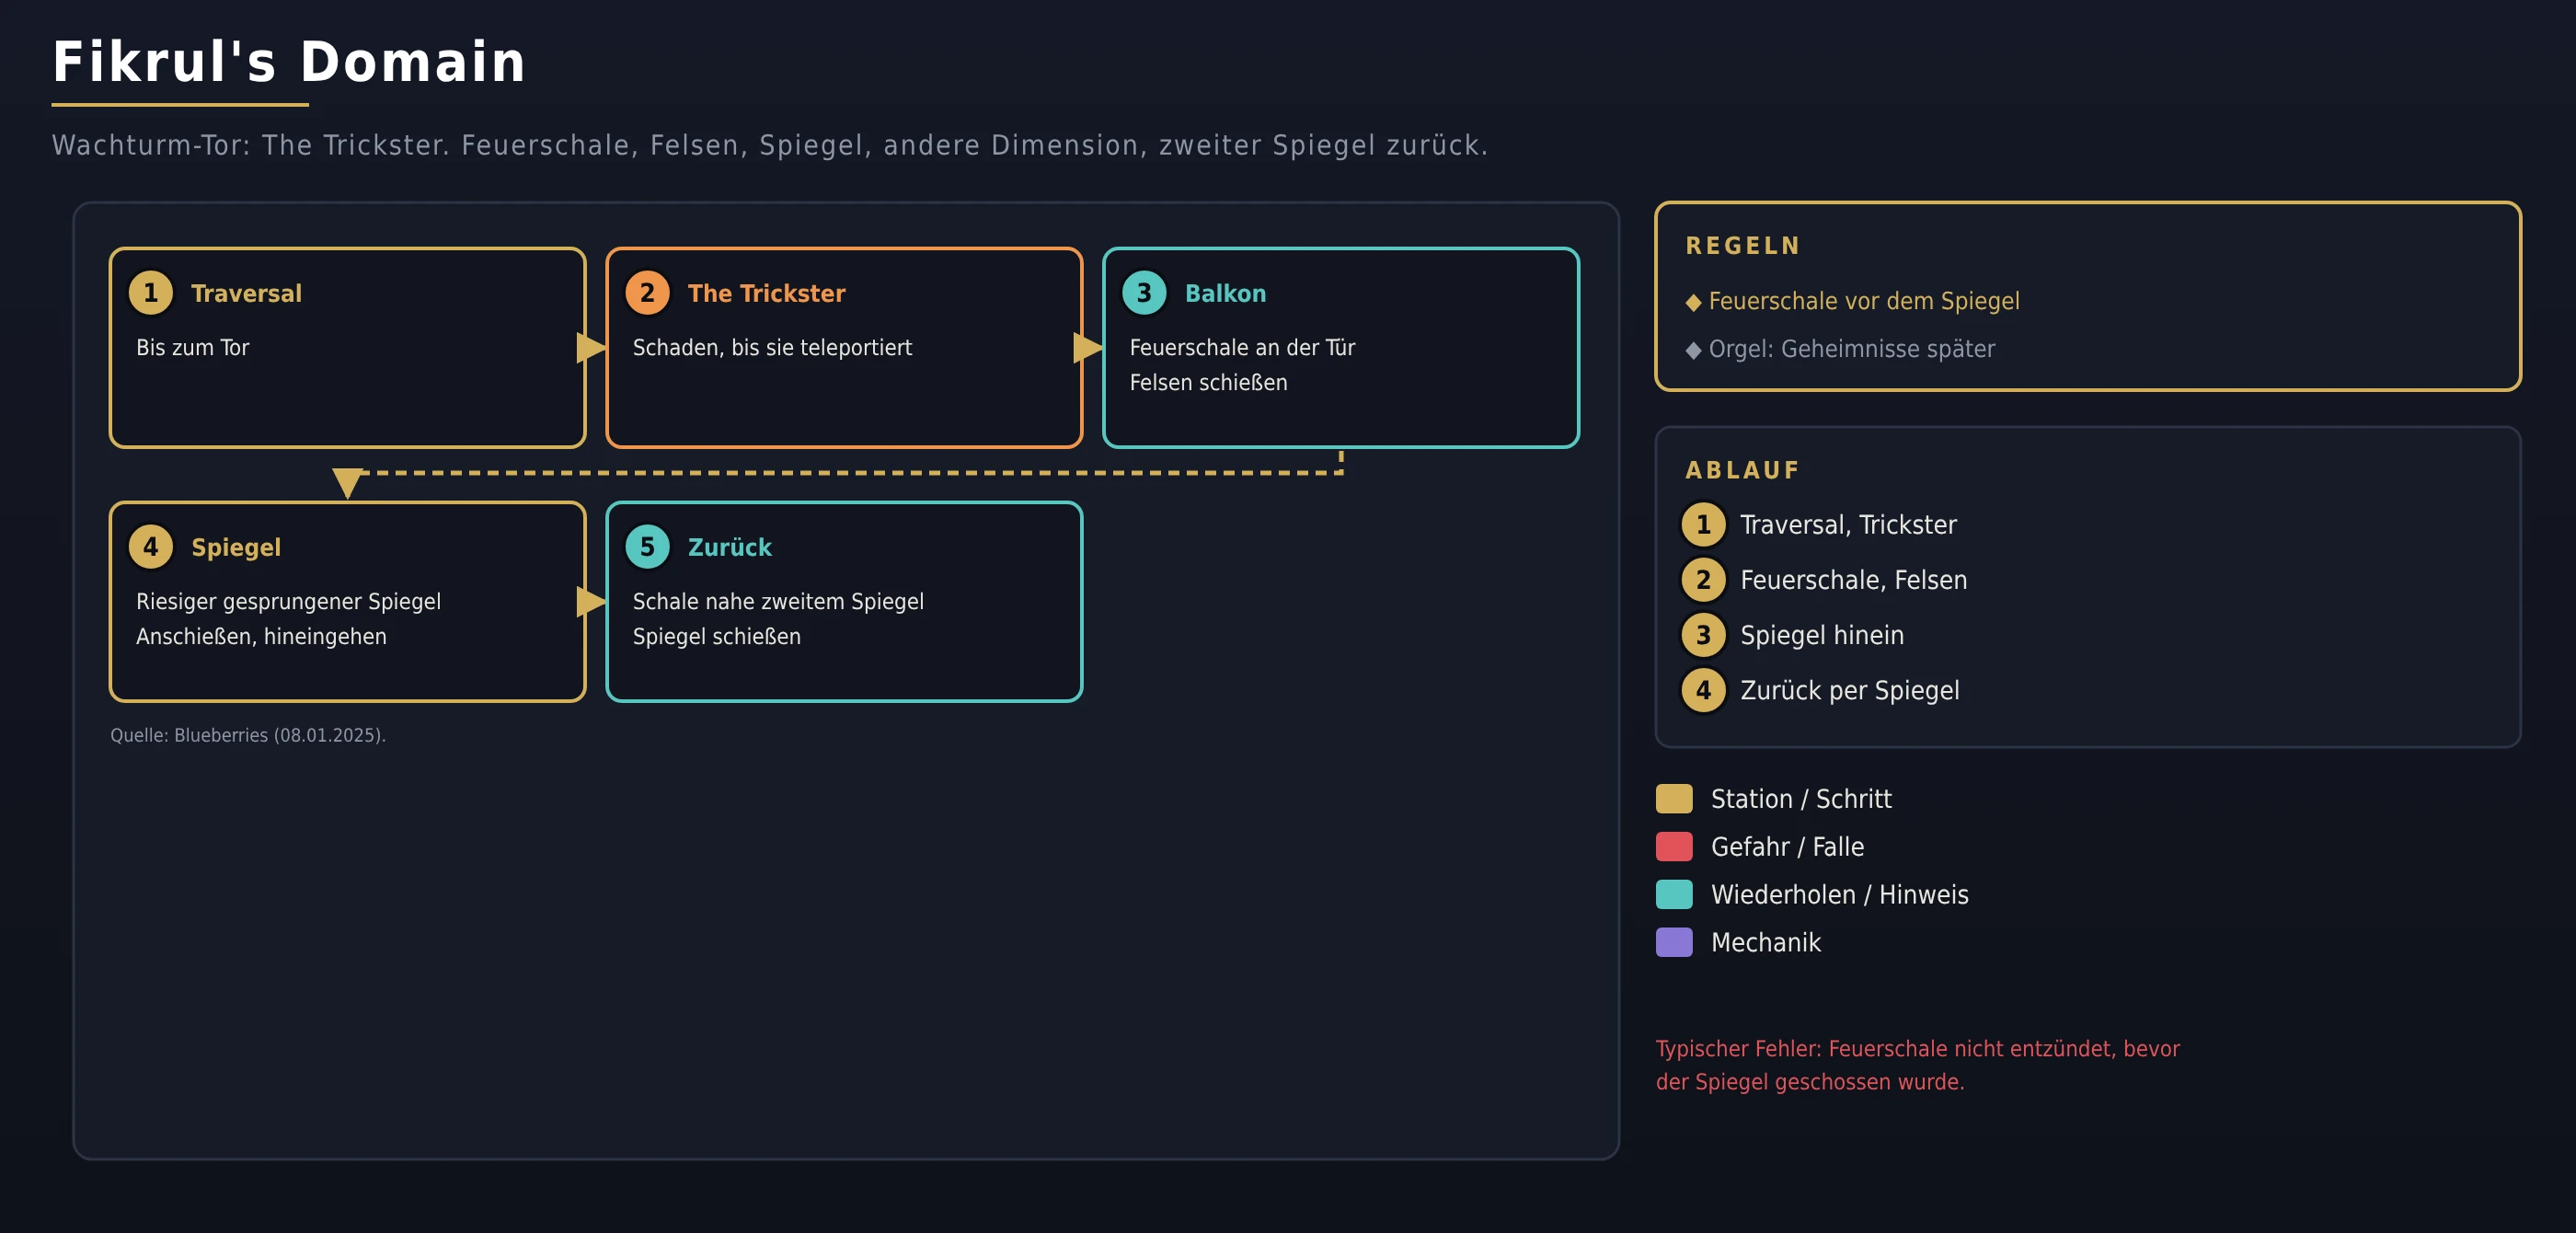Click the diamond bullet before Orgel: Geheimnisse später
The width and height of the screenshot is (2576, 1233).
(1693, 350)
